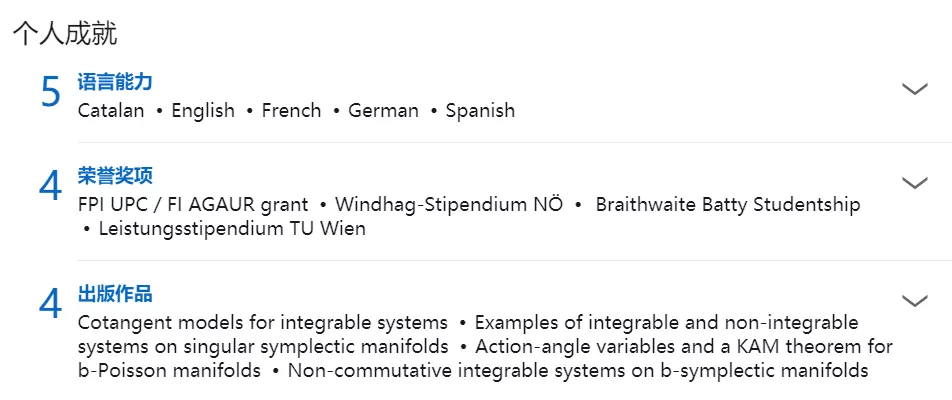Select the English language entry
The height and width of the screenshot is (400, 952).
coord(203,110)
